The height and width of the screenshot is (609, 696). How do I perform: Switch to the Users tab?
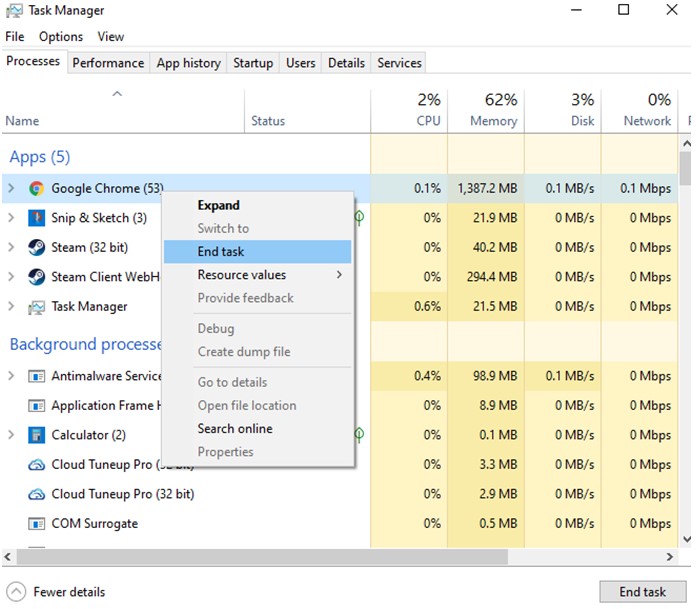[x=301, y=63]
